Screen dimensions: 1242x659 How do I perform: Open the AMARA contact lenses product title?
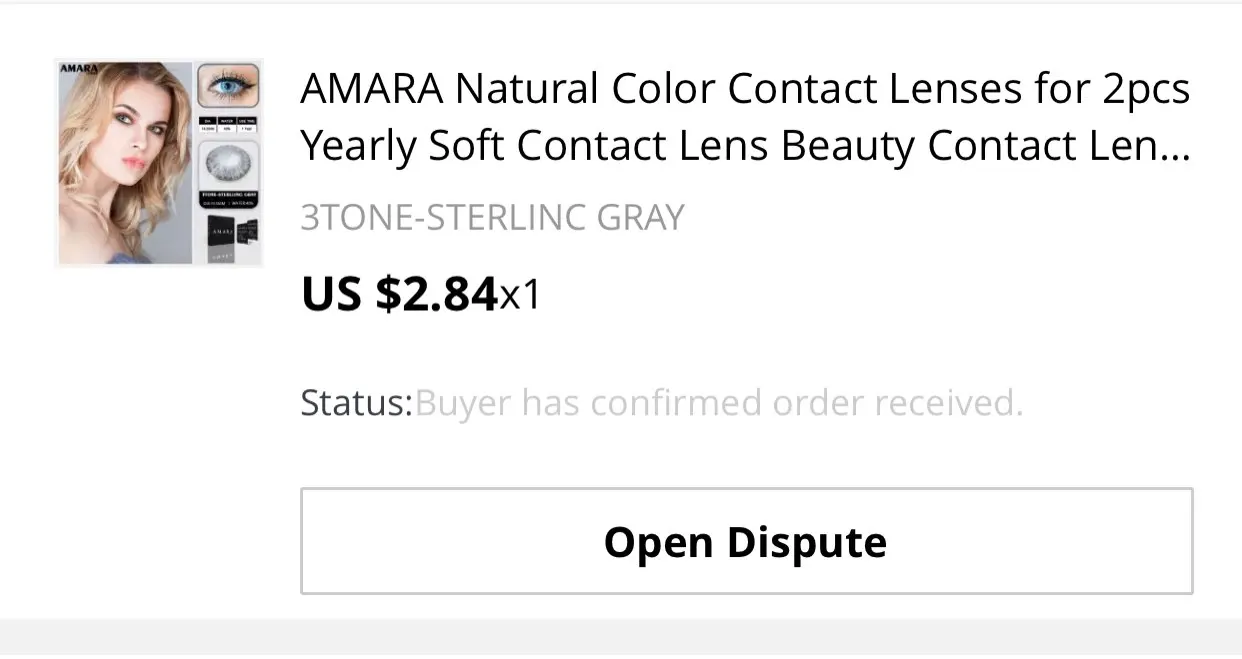tap(745, 118)
